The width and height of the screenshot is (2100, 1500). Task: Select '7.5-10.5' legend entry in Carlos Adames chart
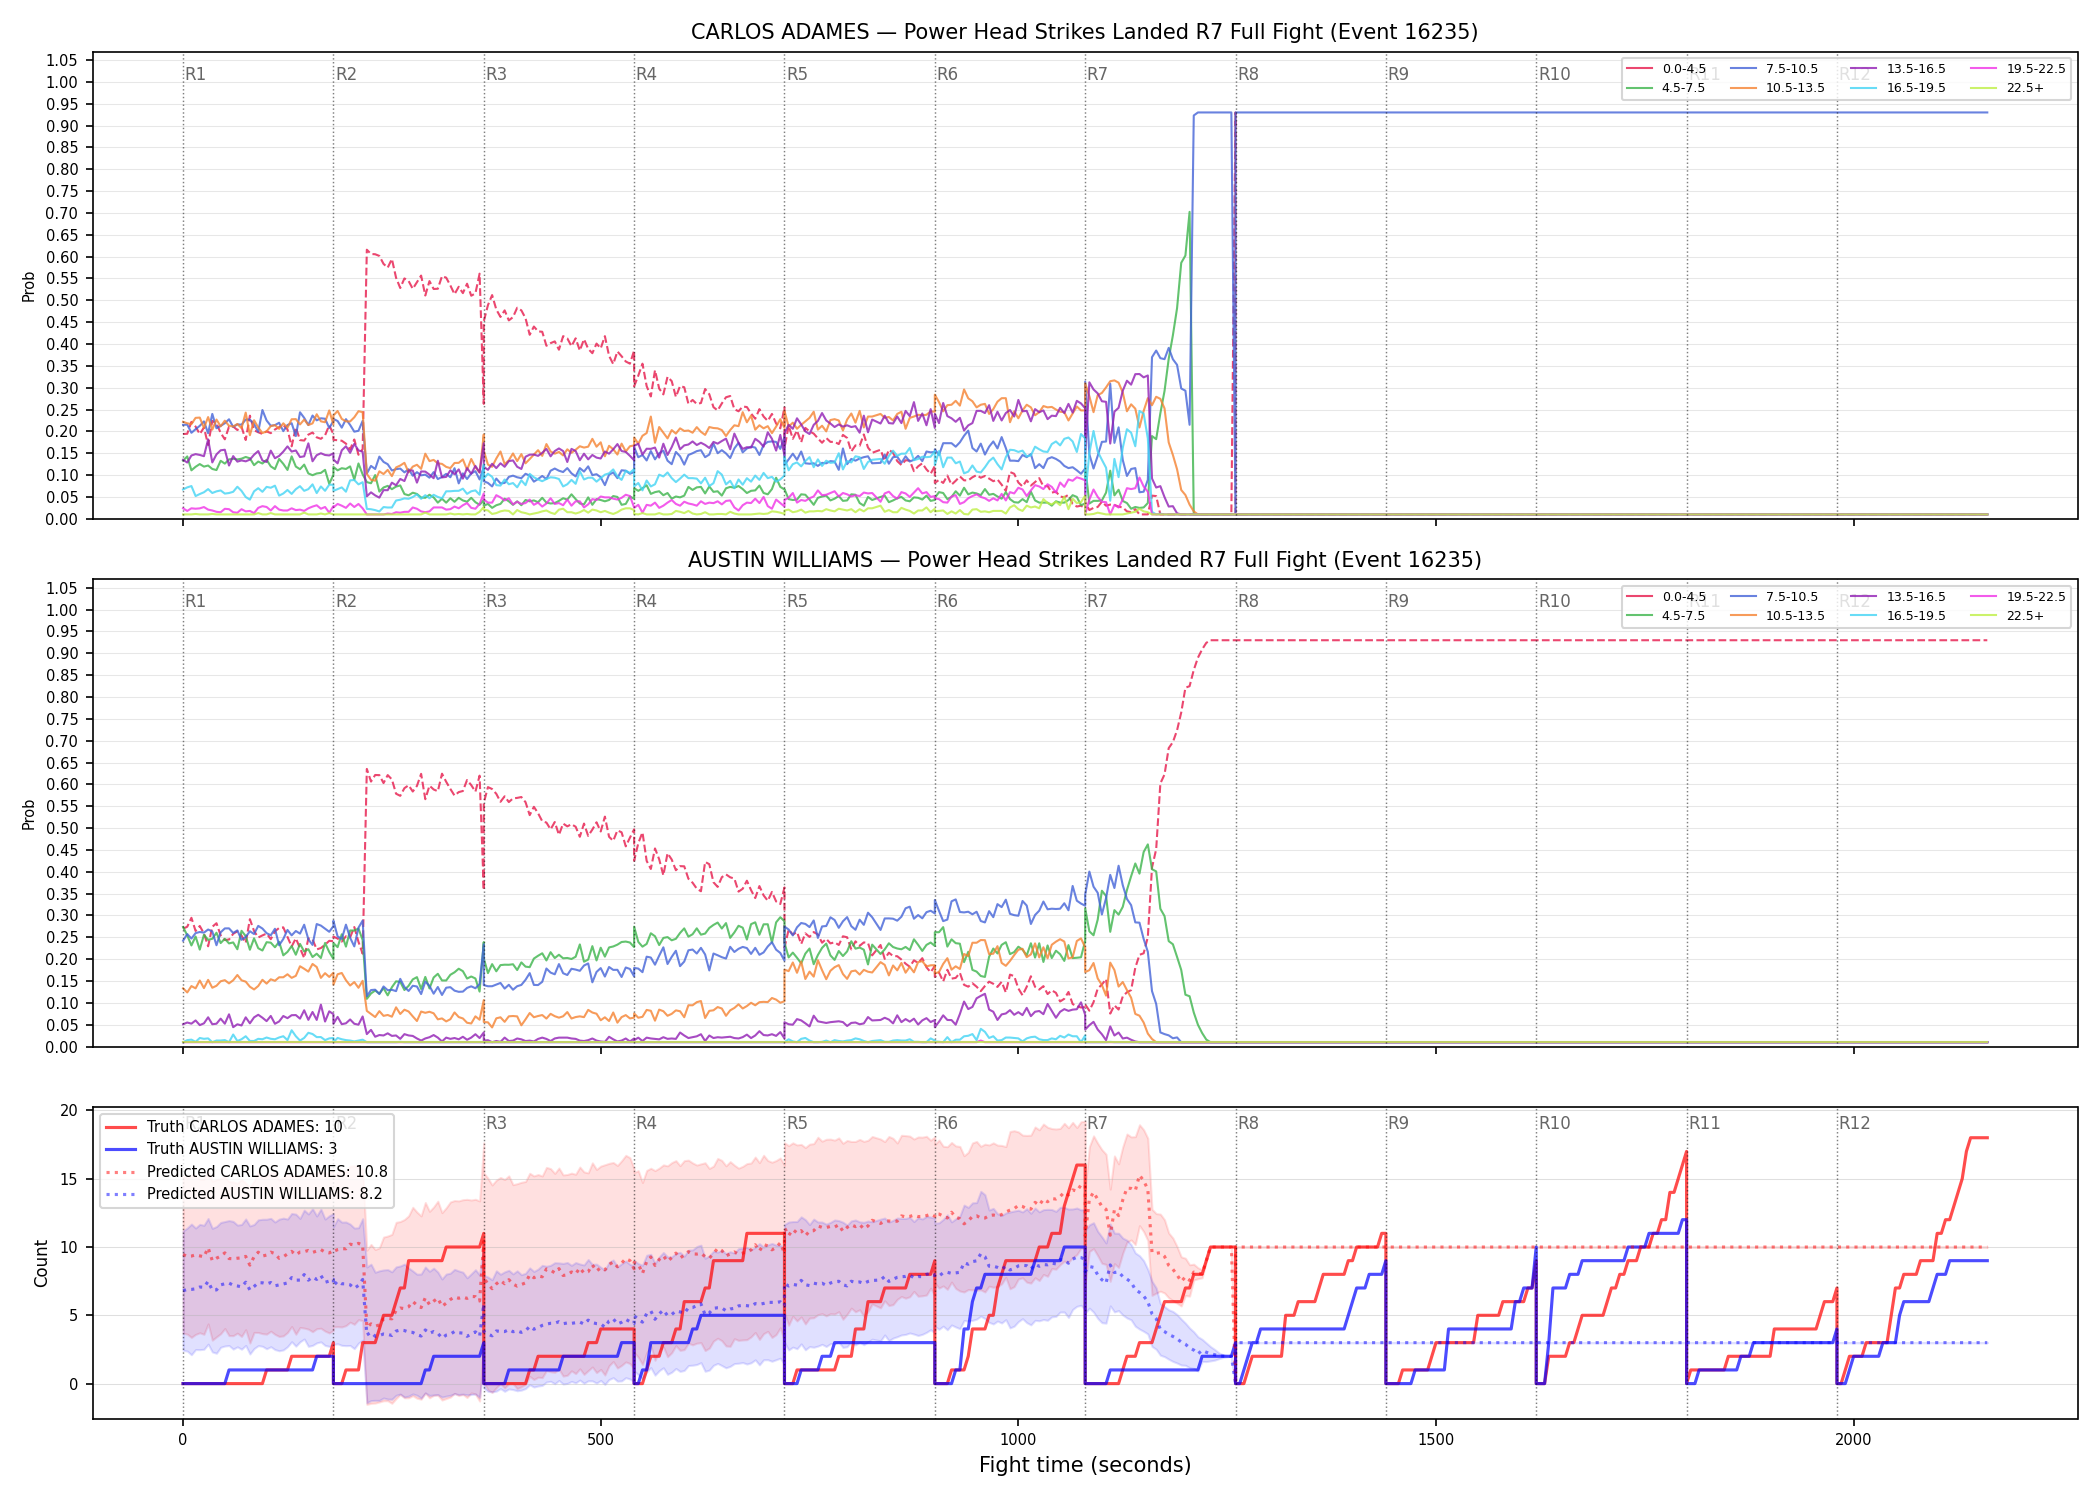[1774, 69]
